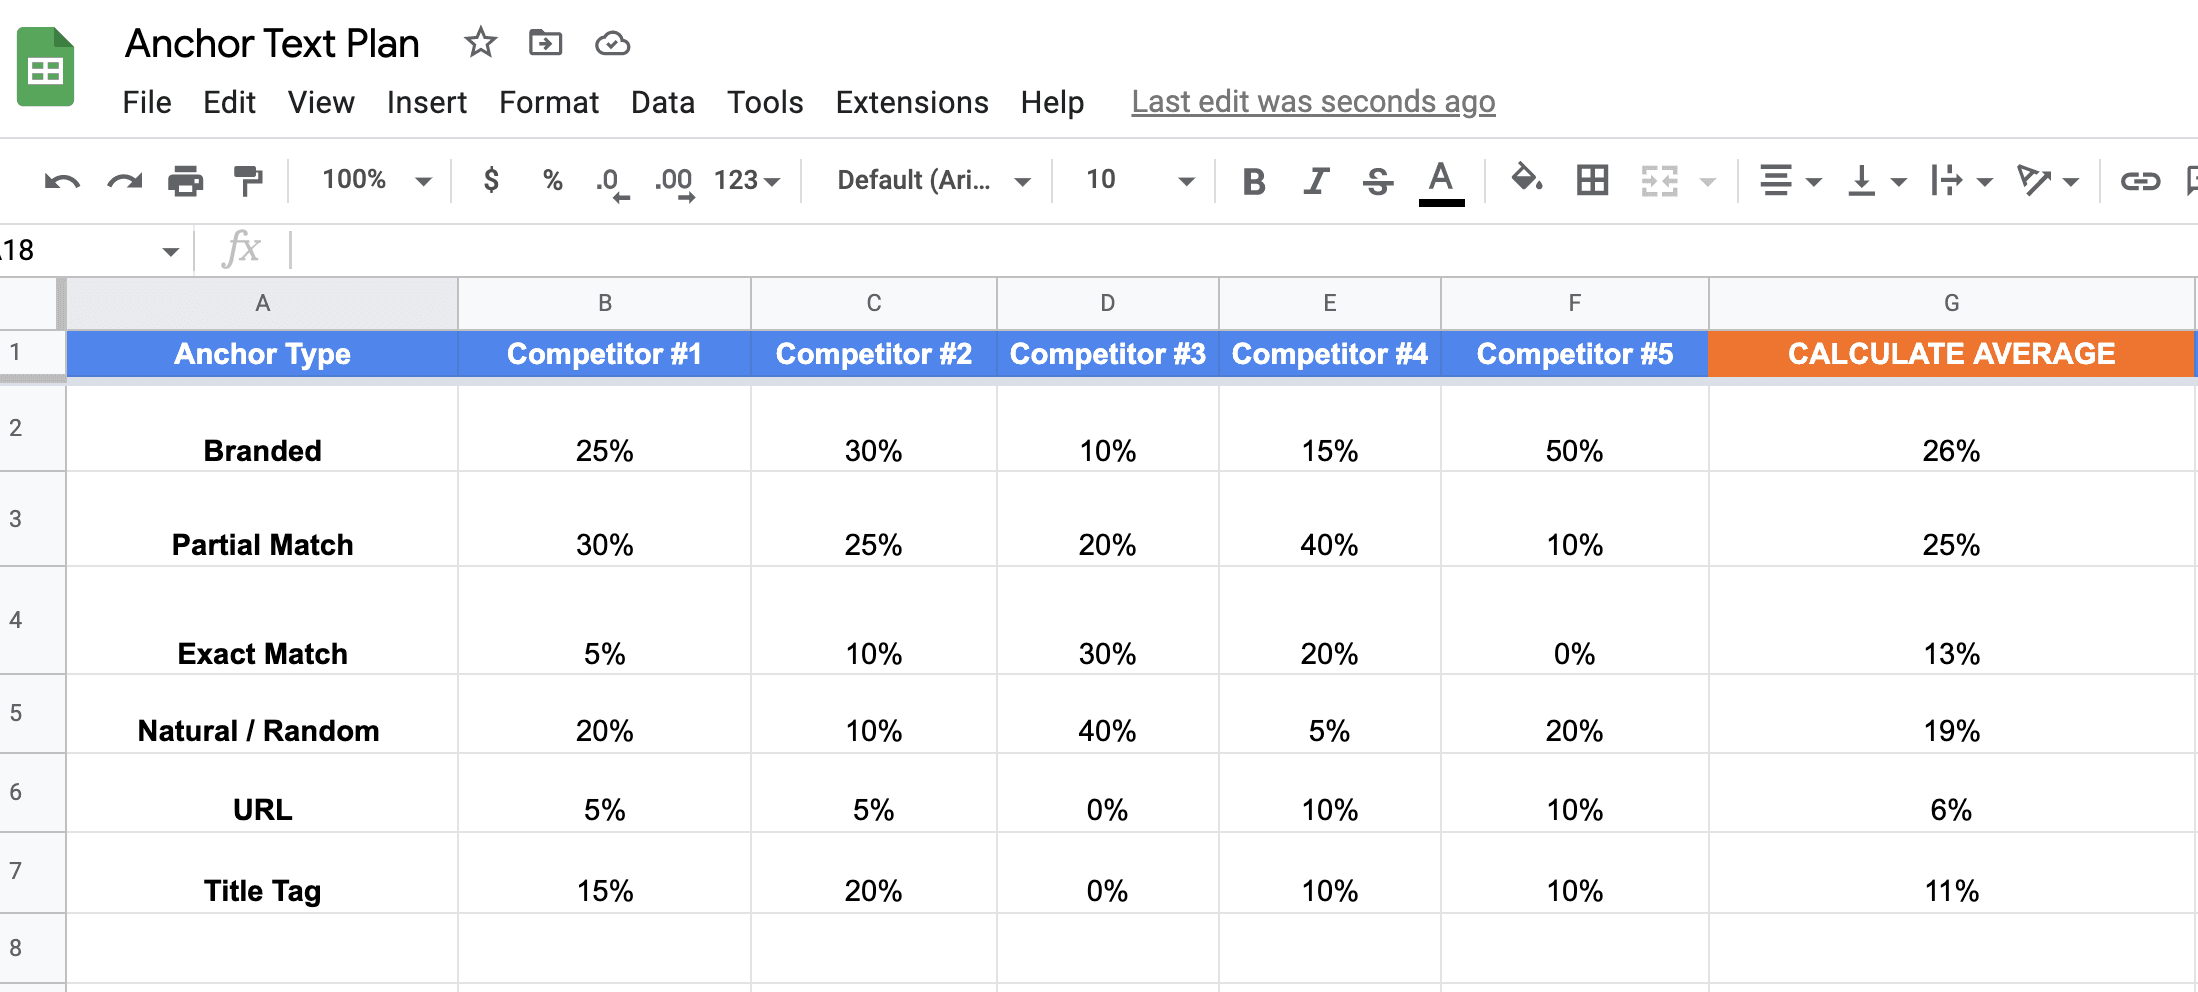This screenshot has height=992, width=2198.
Task: Click the Anchor Type header cell
Action: pos(262,354)
